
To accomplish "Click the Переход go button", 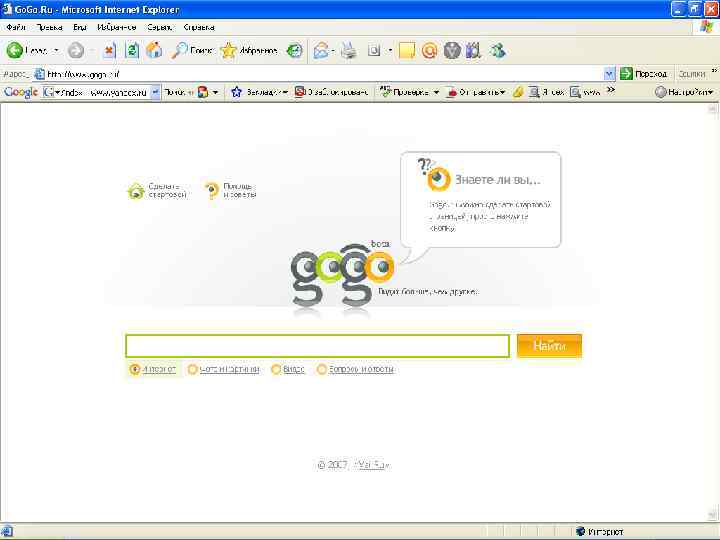I will pyautogui.click(x=643, y=73).
